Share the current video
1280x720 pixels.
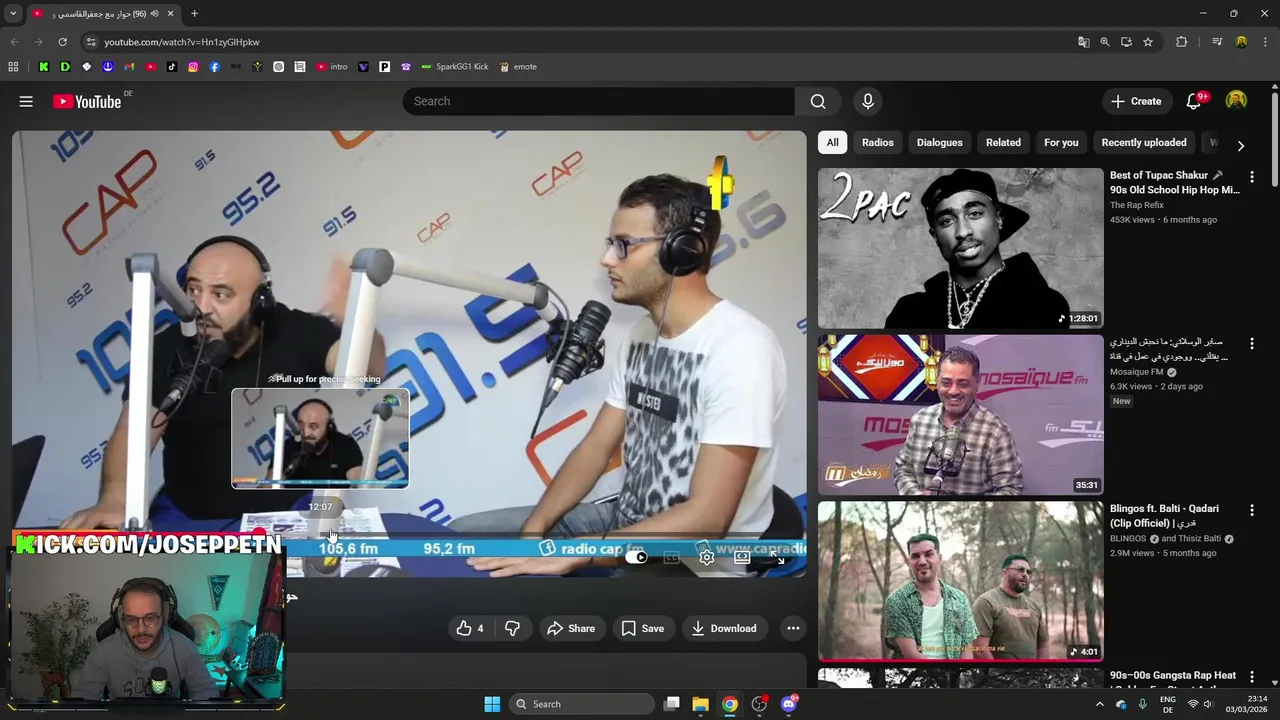(x=571, y=628)
